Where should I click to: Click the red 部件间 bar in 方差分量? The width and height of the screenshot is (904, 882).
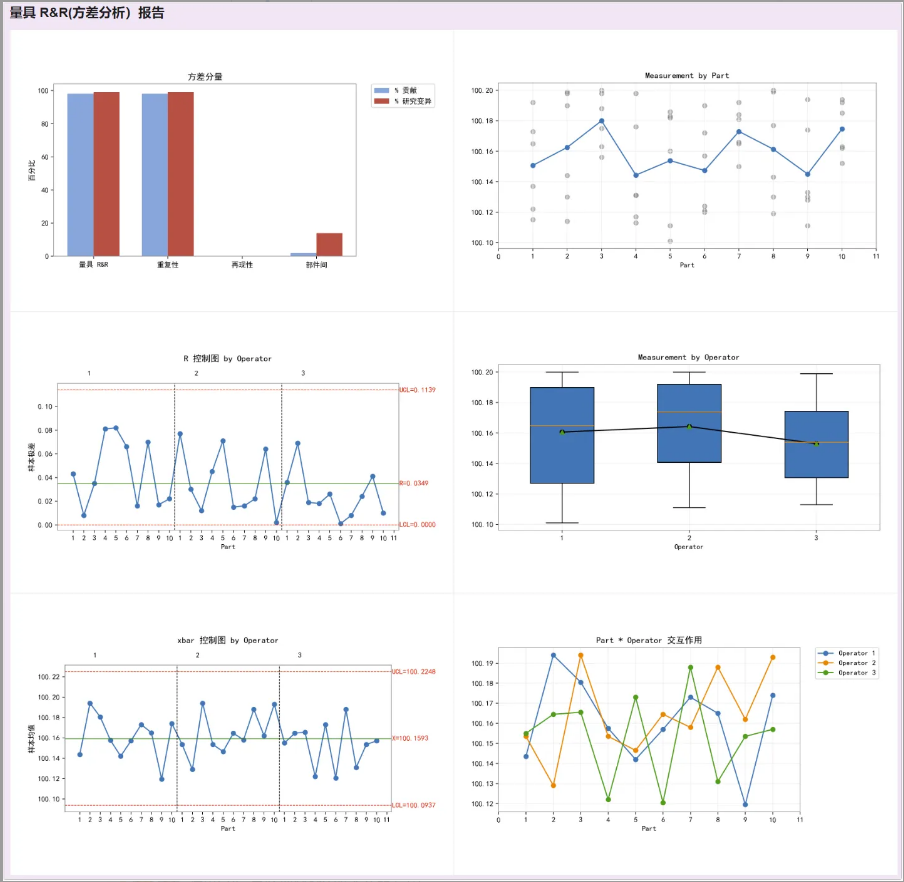coord(329,244)
